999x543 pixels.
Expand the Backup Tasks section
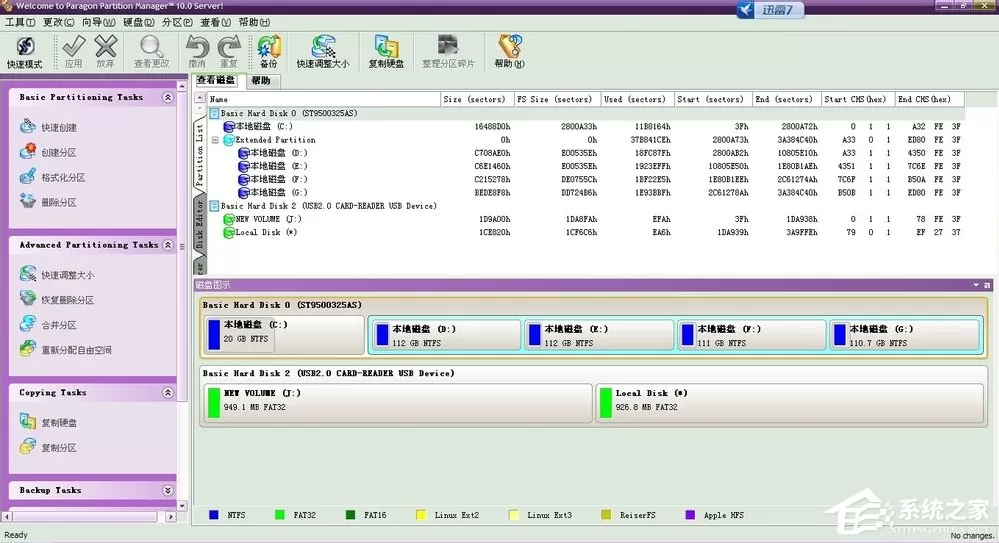point(168,490)
